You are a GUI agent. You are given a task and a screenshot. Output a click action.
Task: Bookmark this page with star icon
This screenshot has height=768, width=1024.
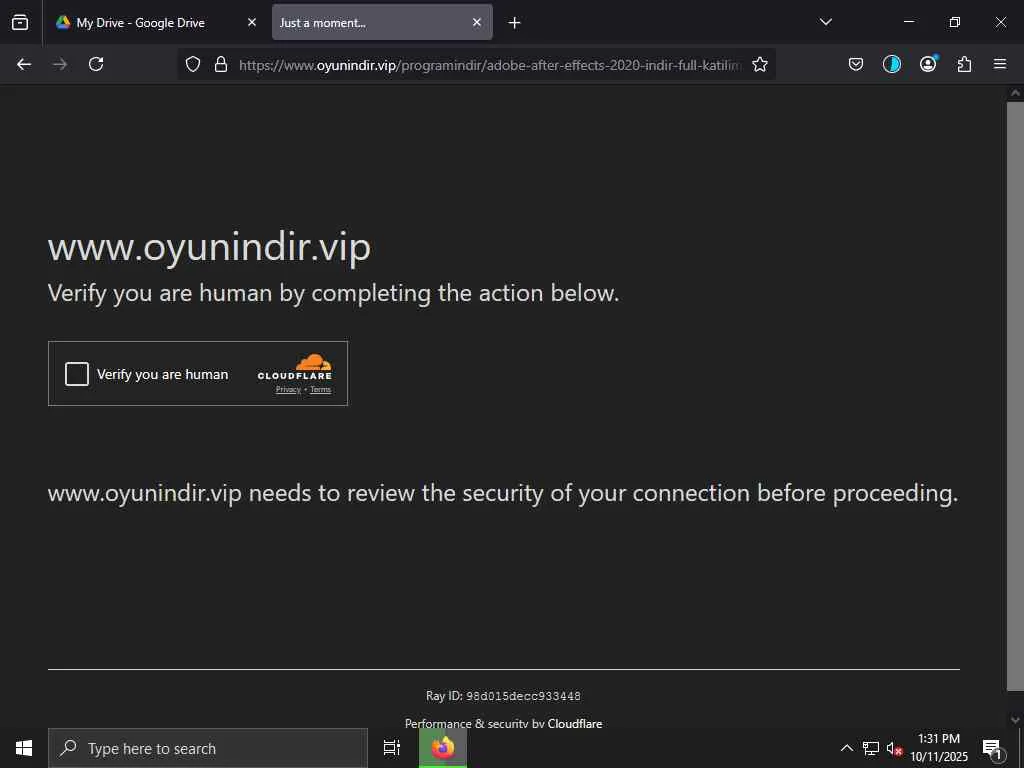pyautogui.click(x=760, y=64)
